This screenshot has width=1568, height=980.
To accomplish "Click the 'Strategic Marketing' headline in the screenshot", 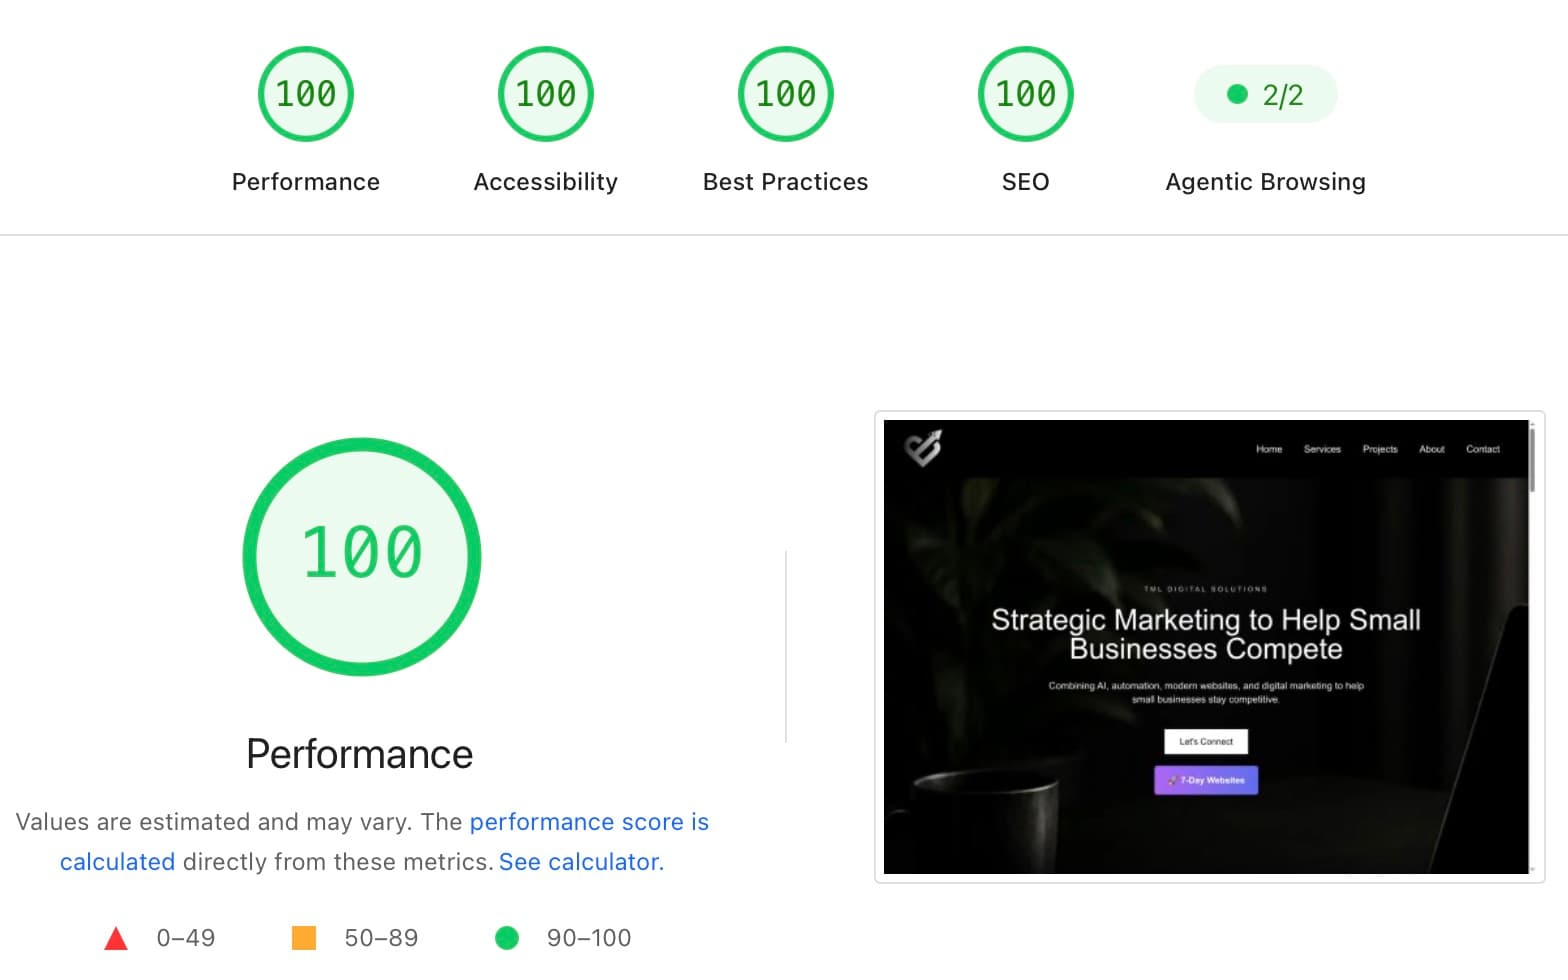I will click(1206, 634).
